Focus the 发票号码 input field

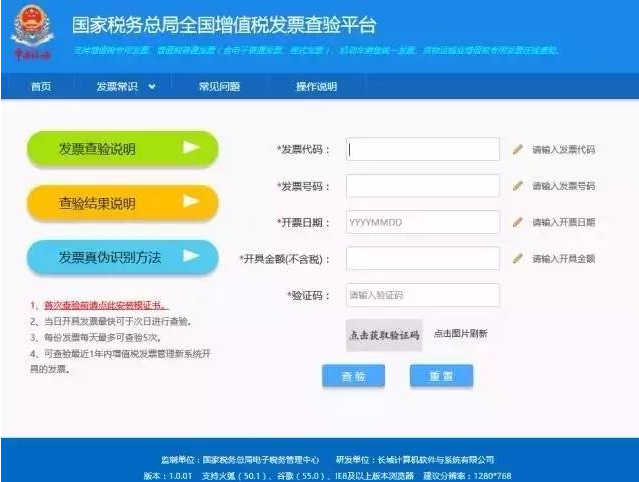point(423,186)
